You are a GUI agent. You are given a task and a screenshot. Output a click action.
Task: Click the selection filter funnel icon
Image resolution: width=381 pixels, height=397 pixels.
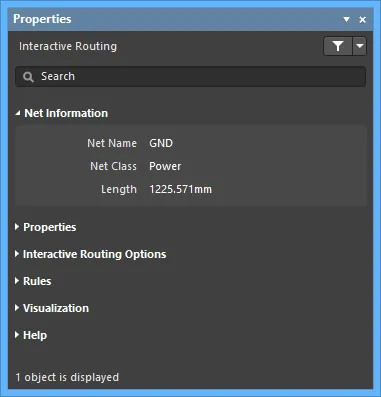(x=338, y=46)
